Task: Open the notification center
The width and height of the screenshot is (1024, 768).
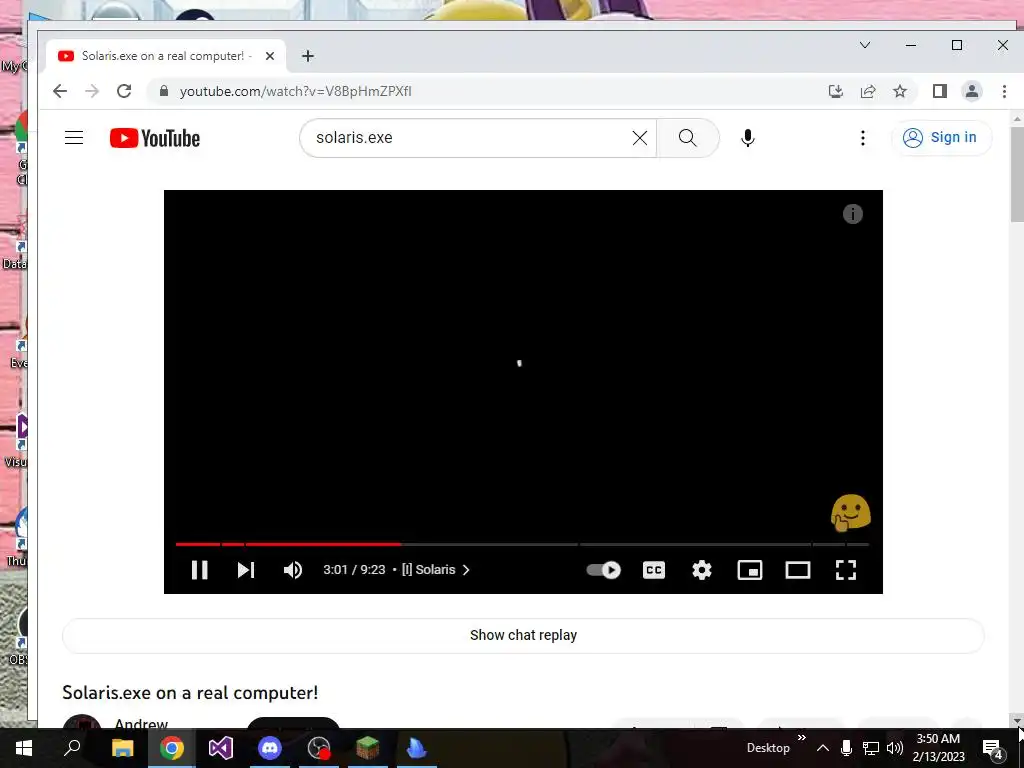Action: coord(993,748)
